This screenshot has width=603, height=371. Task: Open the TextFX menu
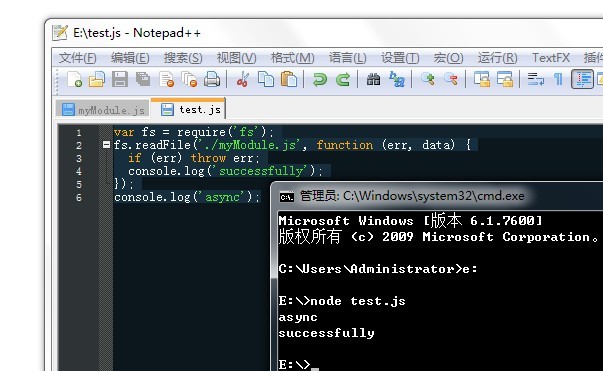(x=551, y=58)
